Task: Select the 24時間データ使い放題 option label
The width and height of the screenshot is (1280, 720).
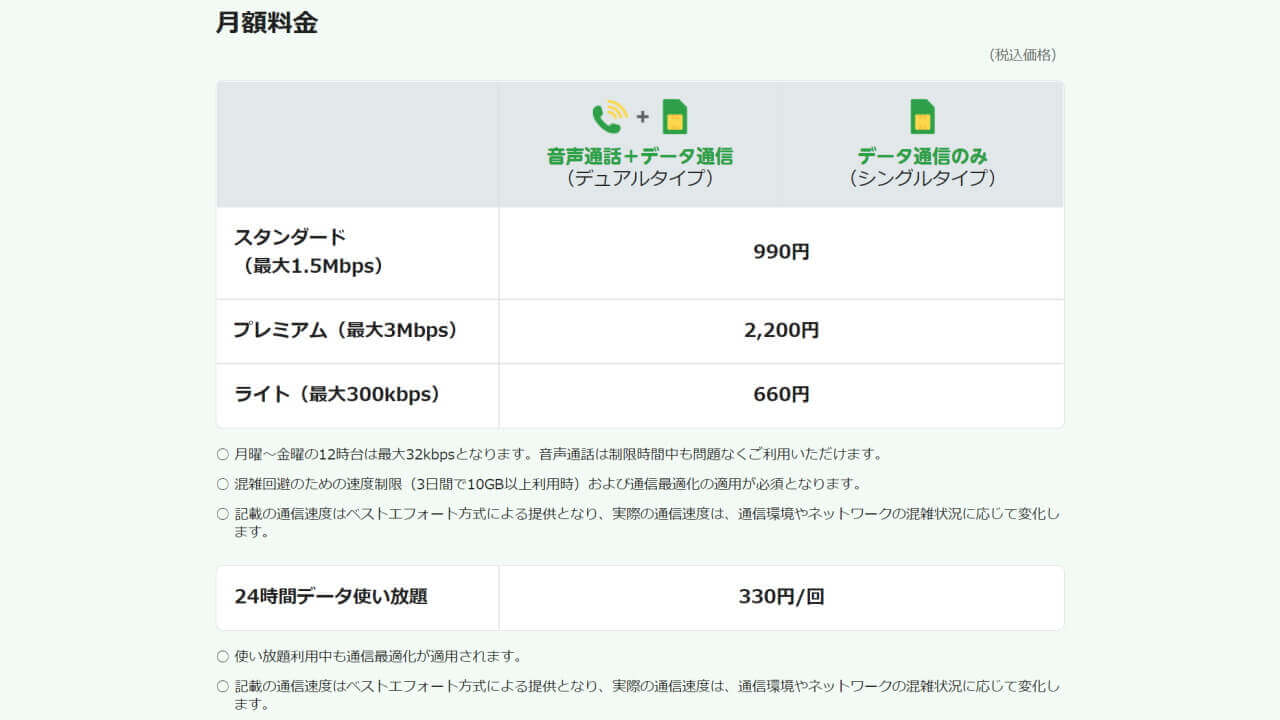Action: pyautogui.click(x=331, y=597)
